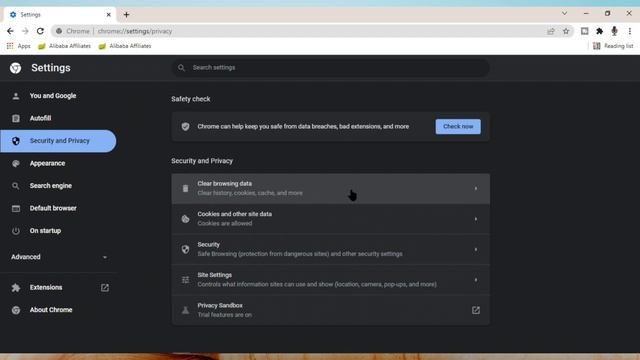Click the On startup power icon
The width and height of the screenshot is (640, 360).
(16, 231)
